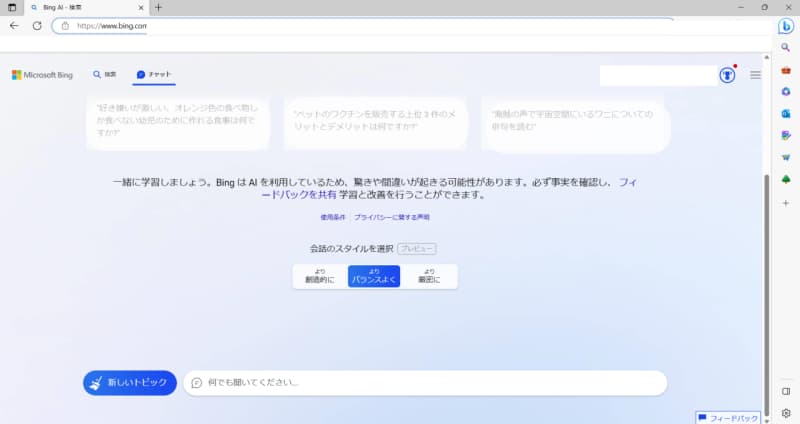Screen dimensions: 800x424
Task: Open the Outlook sidebar icon
Action: 786,114
